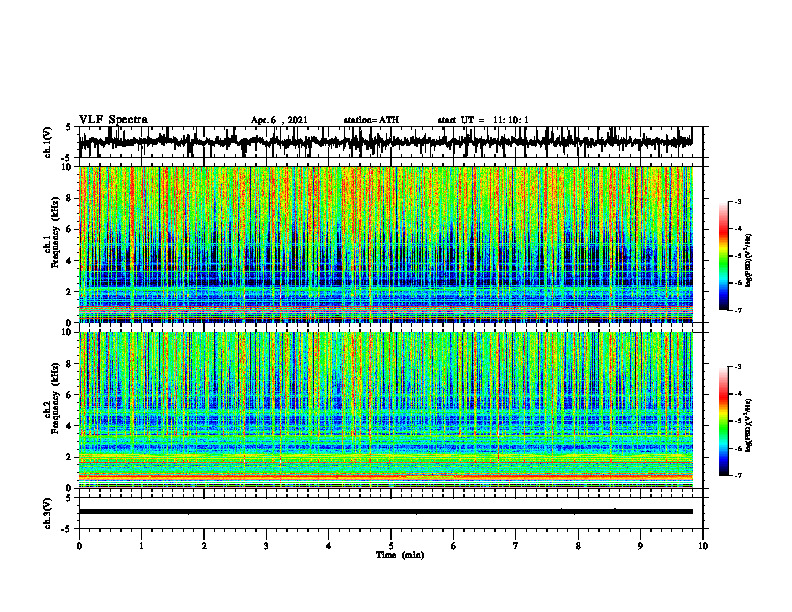Click inside the ch.1 spectrogram panel
The width and height of the screenshot is (792, 612).
pyautogui.click(x=386, y=244)
